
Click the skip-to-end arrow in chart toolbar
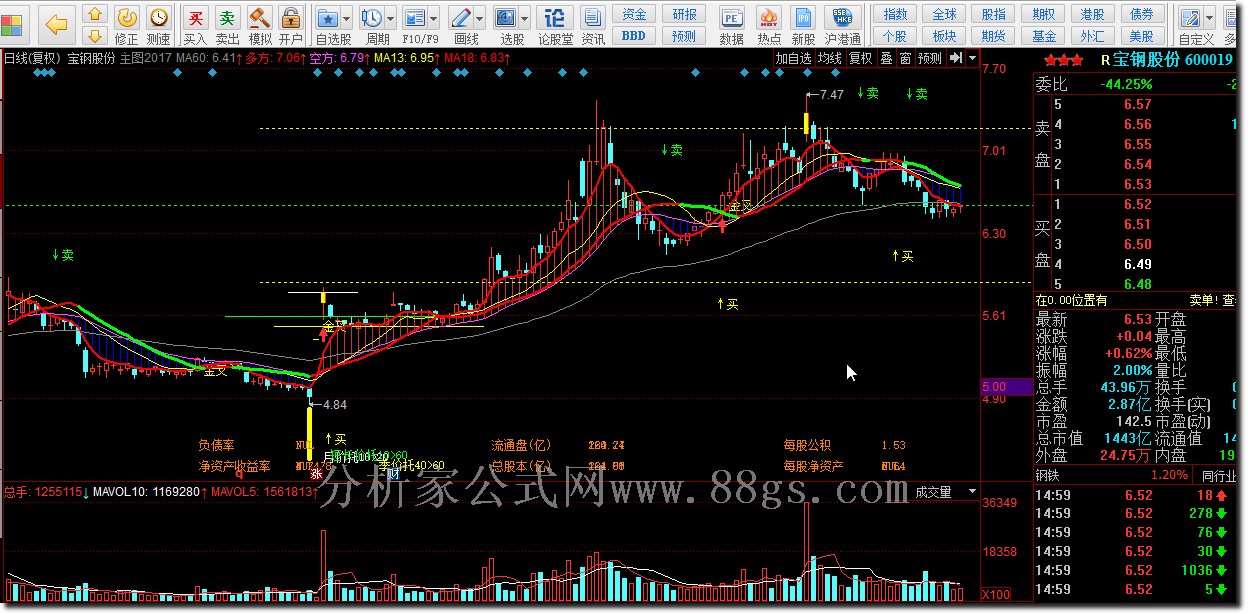[957, 58]
